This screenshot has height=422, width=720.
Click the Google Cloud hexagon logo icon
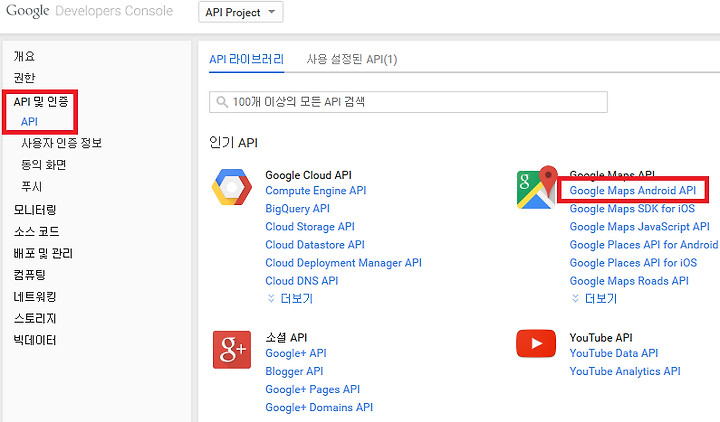232,187
